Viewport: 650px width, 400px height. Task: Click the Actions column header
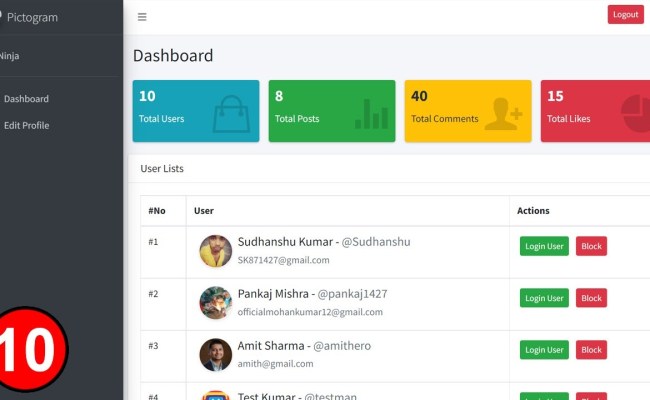[x=533, y=211]
